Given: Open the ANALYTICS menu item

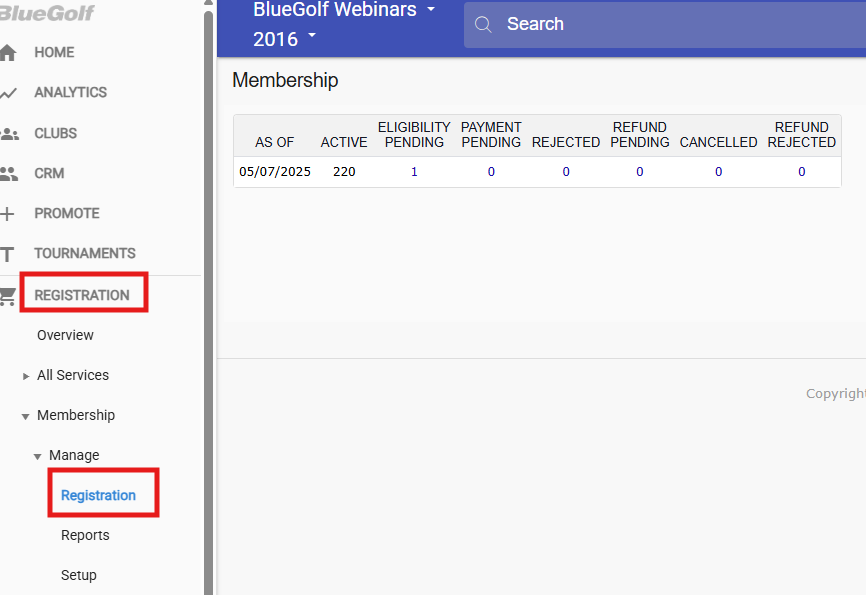Looking at the screenshot, I should [x=71, y=92].
